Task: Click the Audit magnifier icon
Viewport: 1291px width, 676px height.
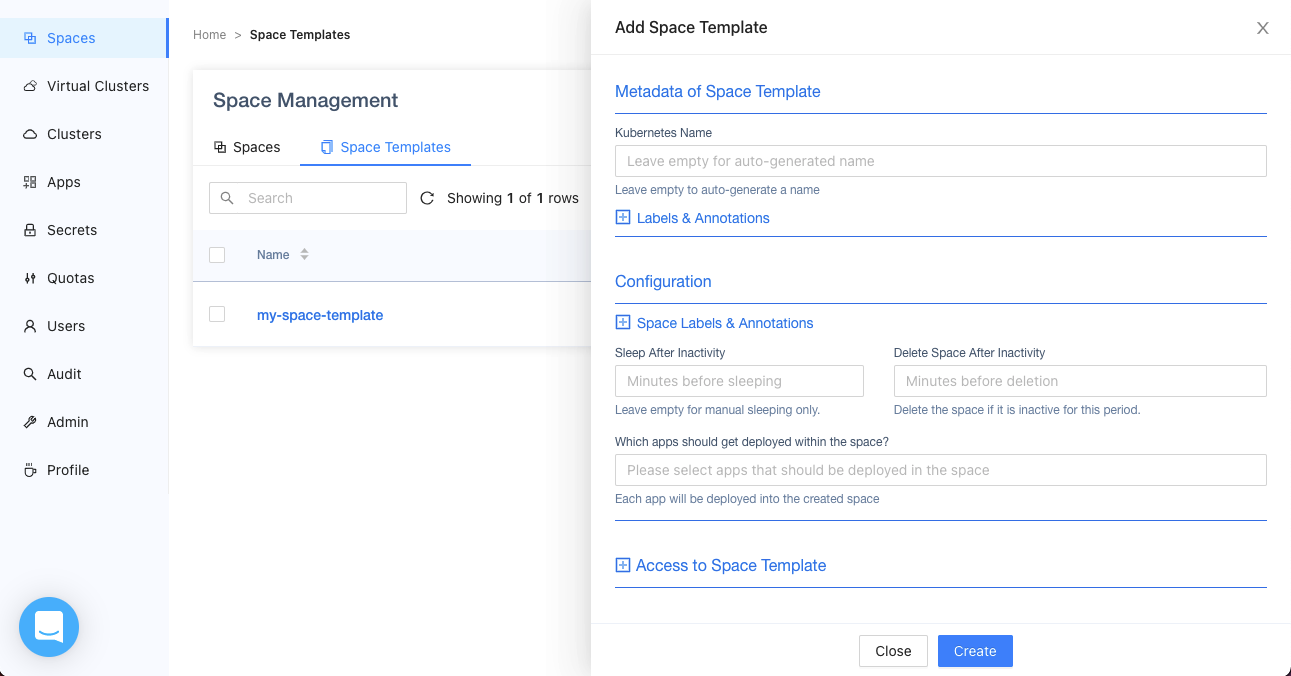Action: pos(30,374)
